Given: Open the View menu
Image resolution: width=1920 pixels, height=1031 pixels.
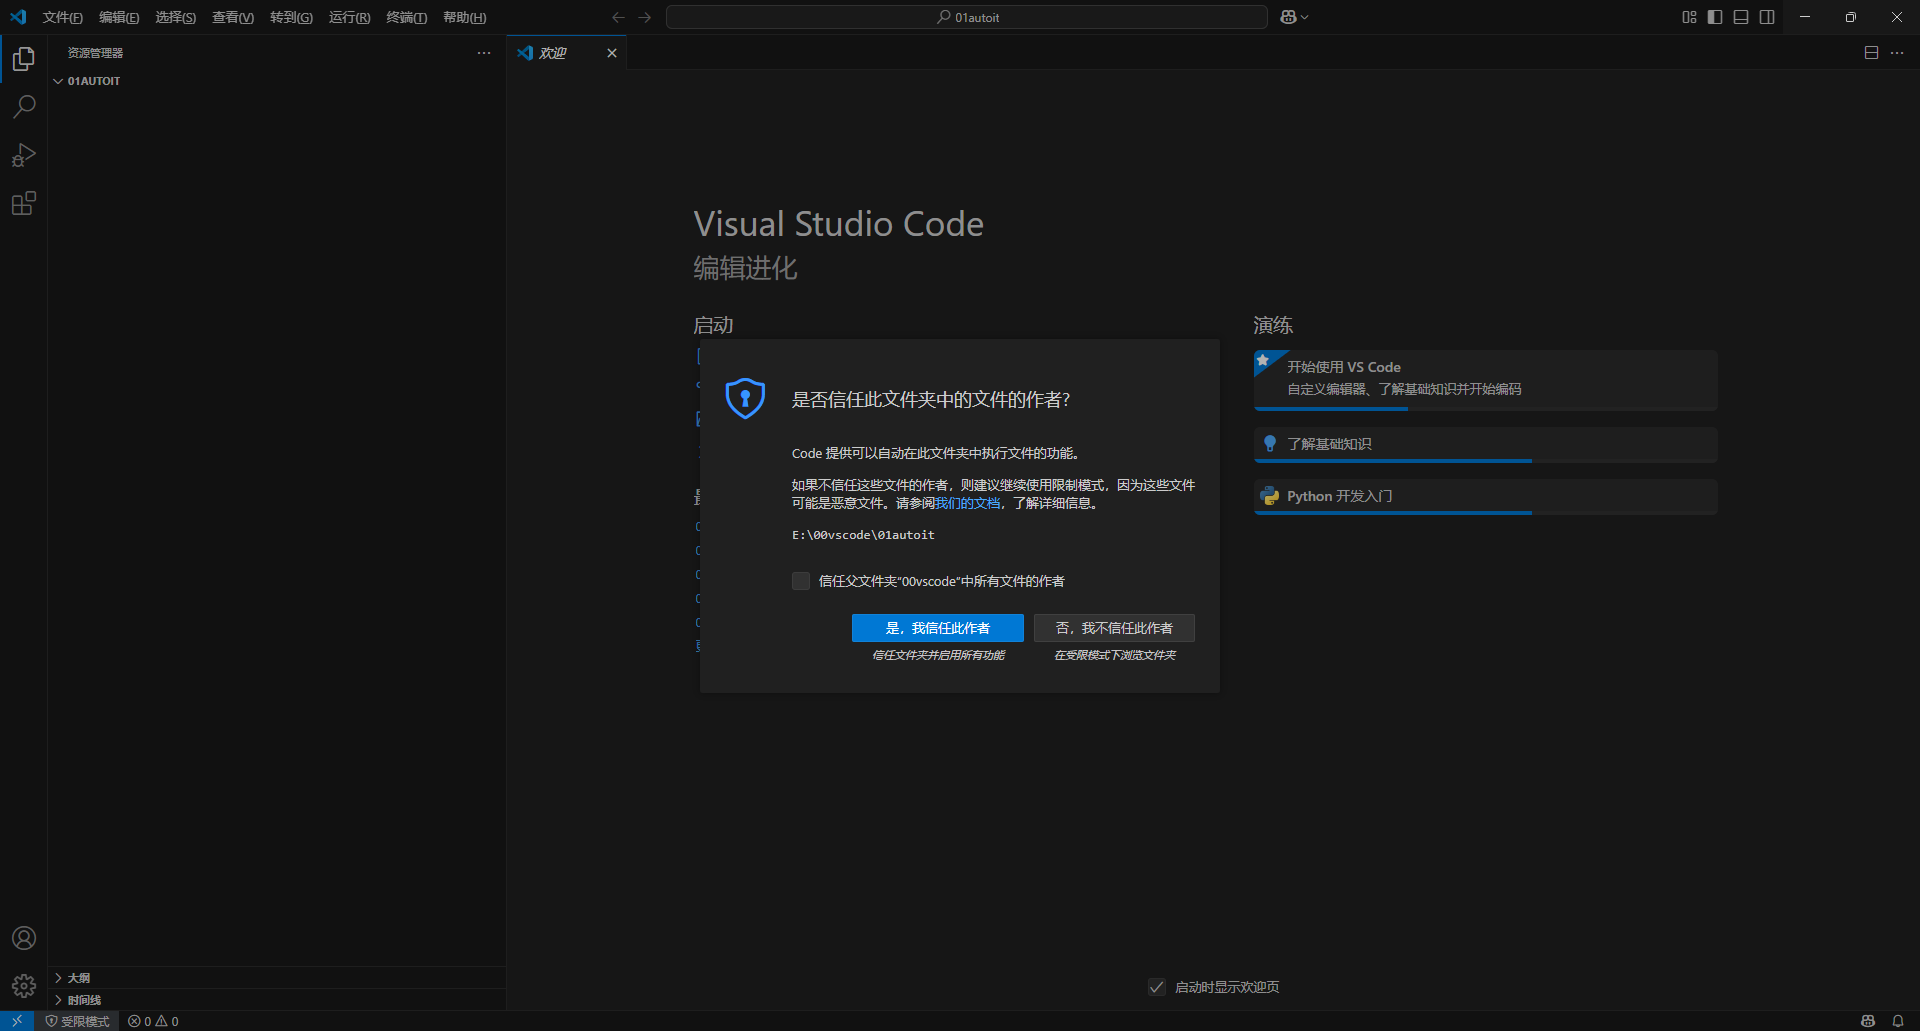Looking at the screenshot, I should pyautogui.click(x=233, y=17).
